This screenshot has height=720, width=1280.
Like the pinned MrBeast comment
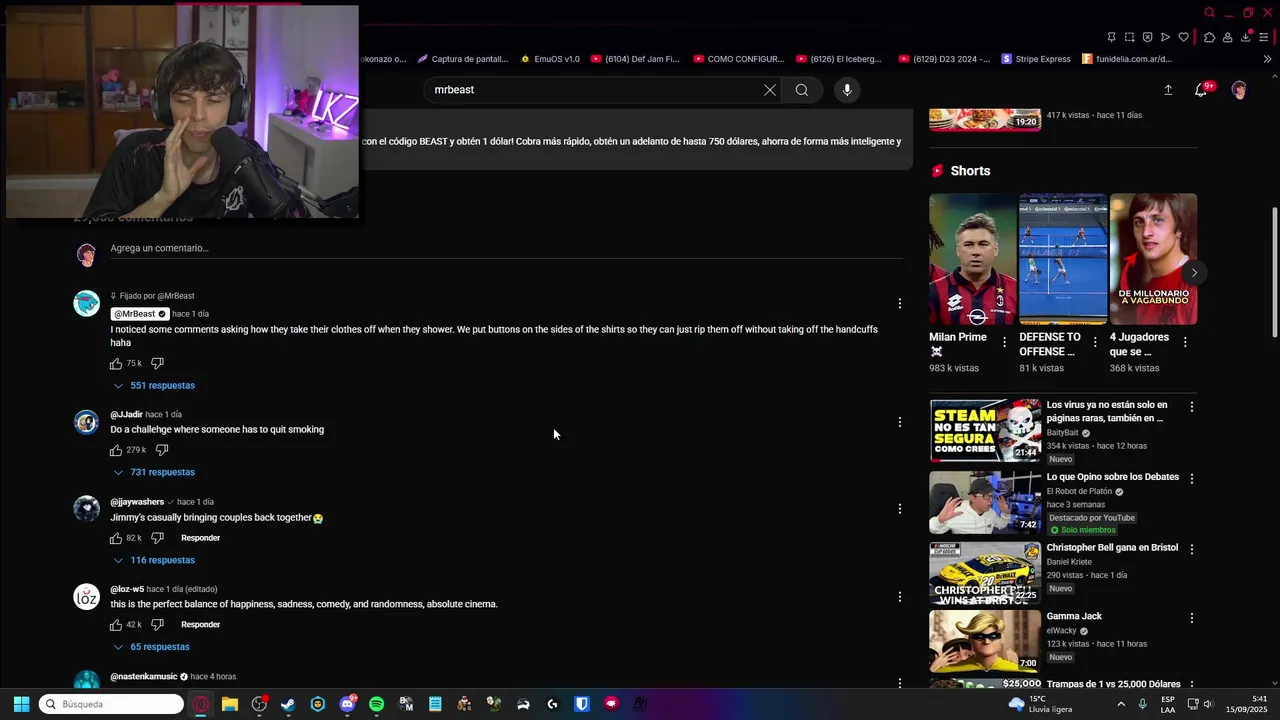coord(116,363)
